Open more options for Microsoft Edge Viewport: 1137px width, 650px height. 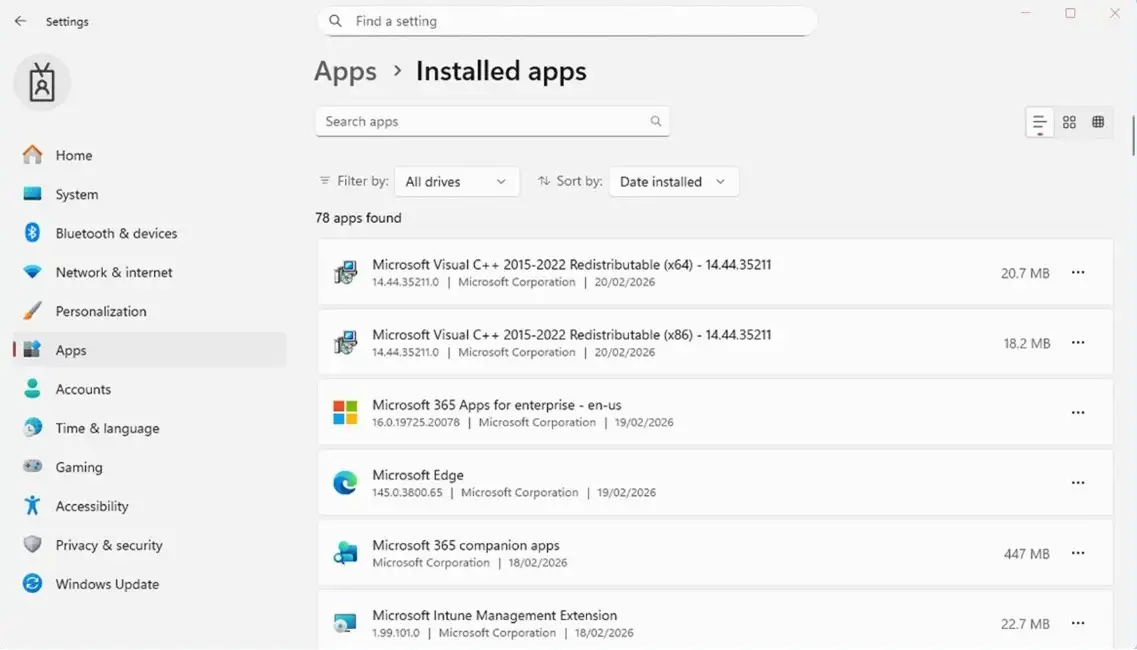pyautogui.click(x=1078, y=483)
